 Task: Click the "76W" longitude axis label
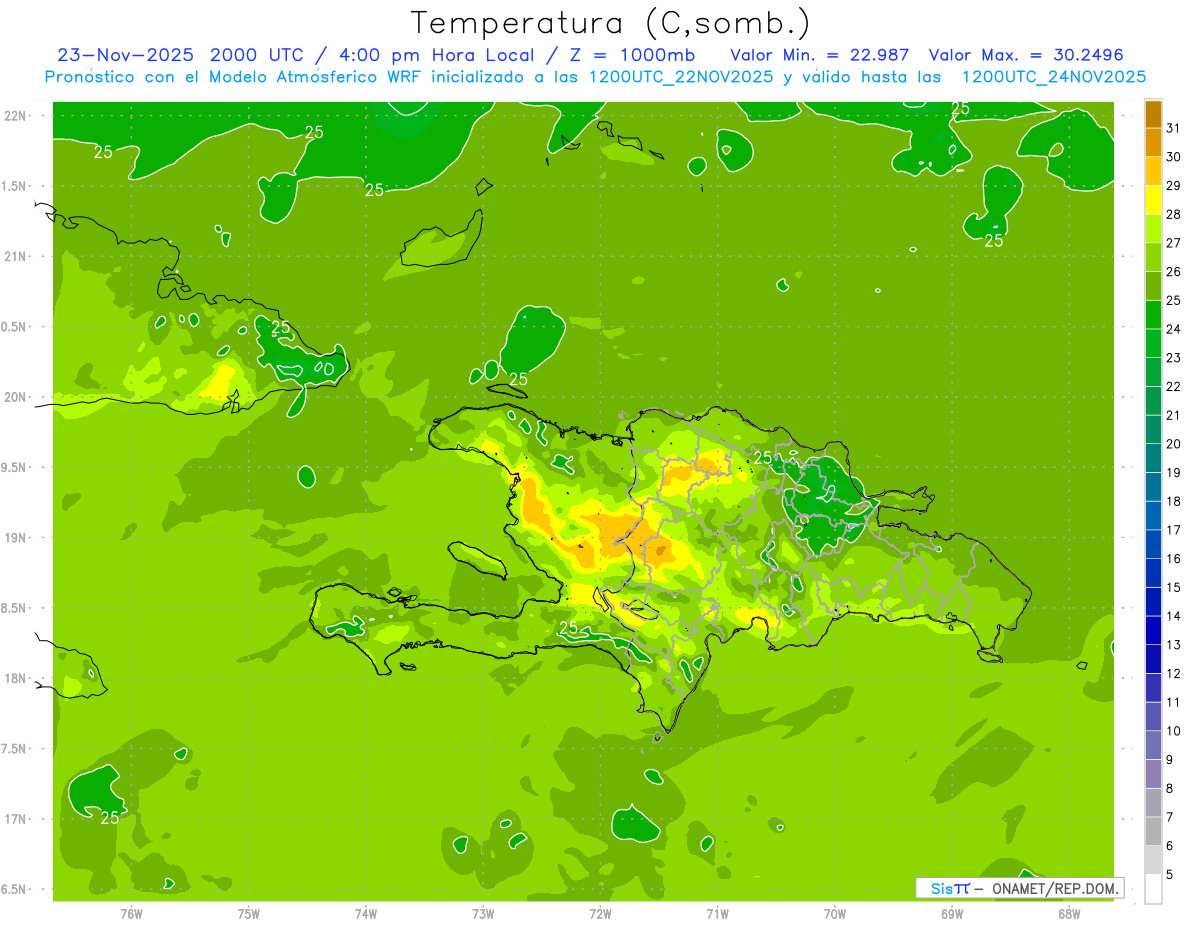131,914
